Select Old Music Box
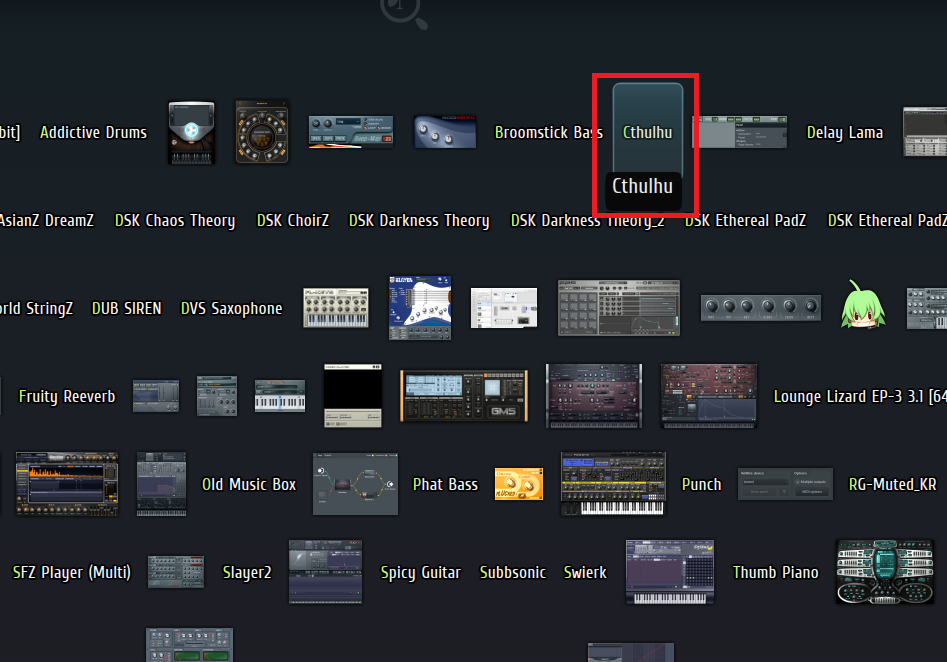The image size is (947, 662). (248, 484)
